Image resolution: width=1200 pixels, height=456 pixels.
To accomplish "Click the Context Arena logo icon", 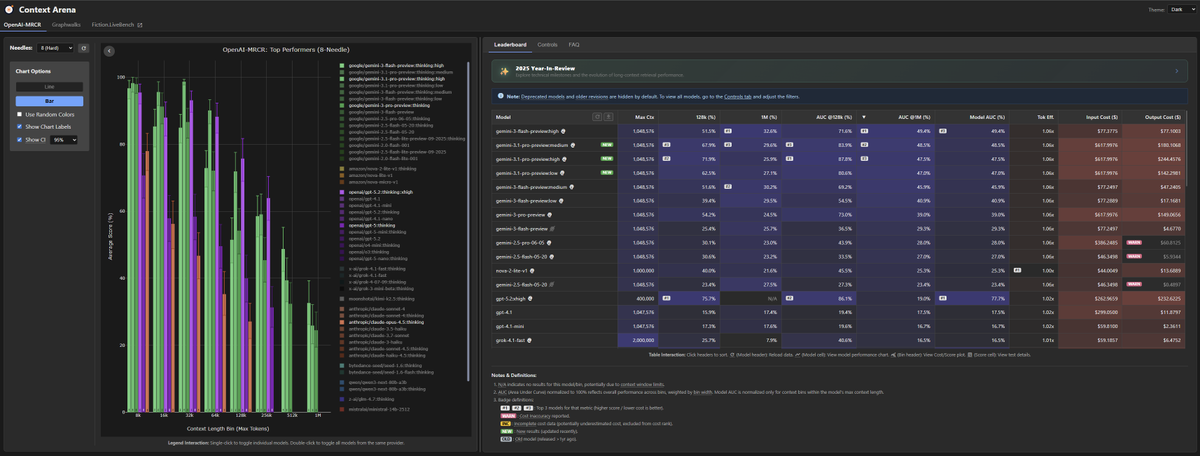I will coord(8,9).
